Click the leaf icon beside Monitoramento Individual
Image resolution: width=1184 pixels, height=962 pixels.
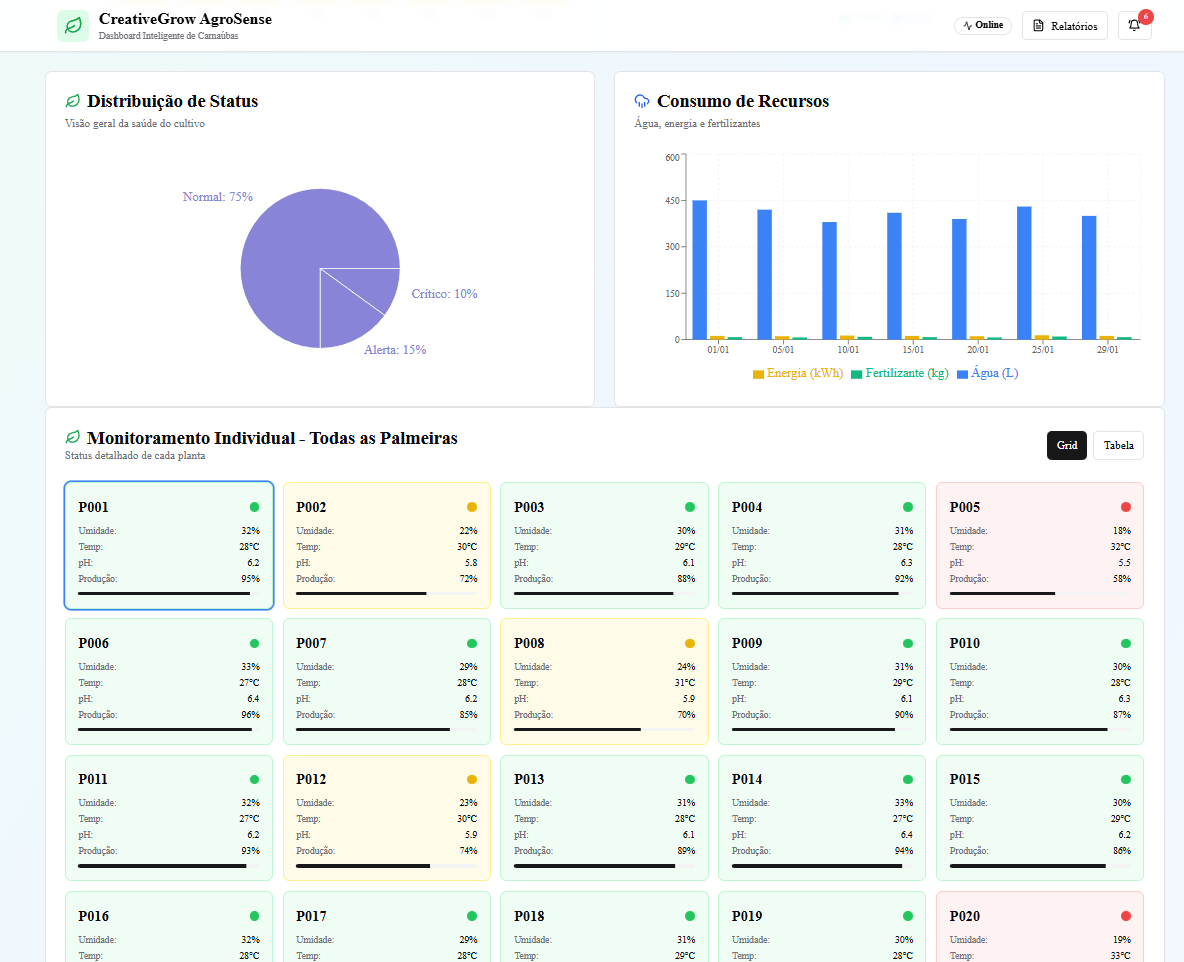pos(73,438)
